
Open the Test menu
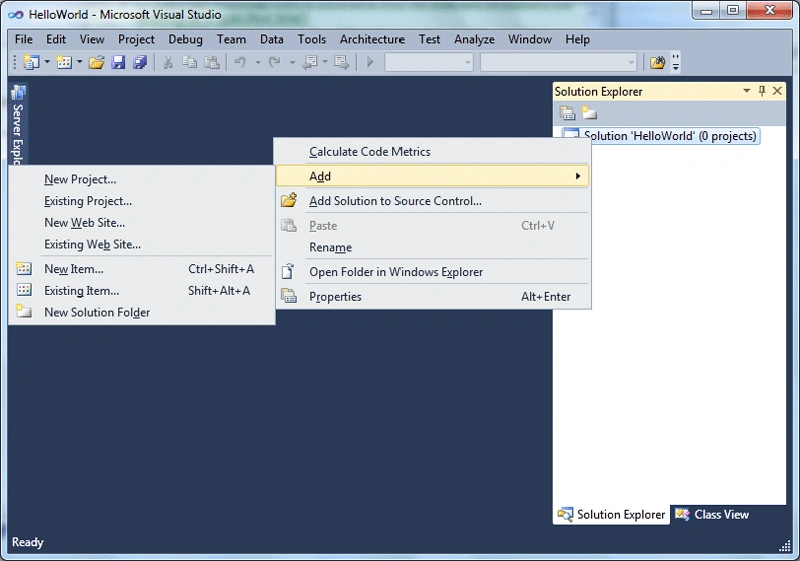(x=430, y=39)
